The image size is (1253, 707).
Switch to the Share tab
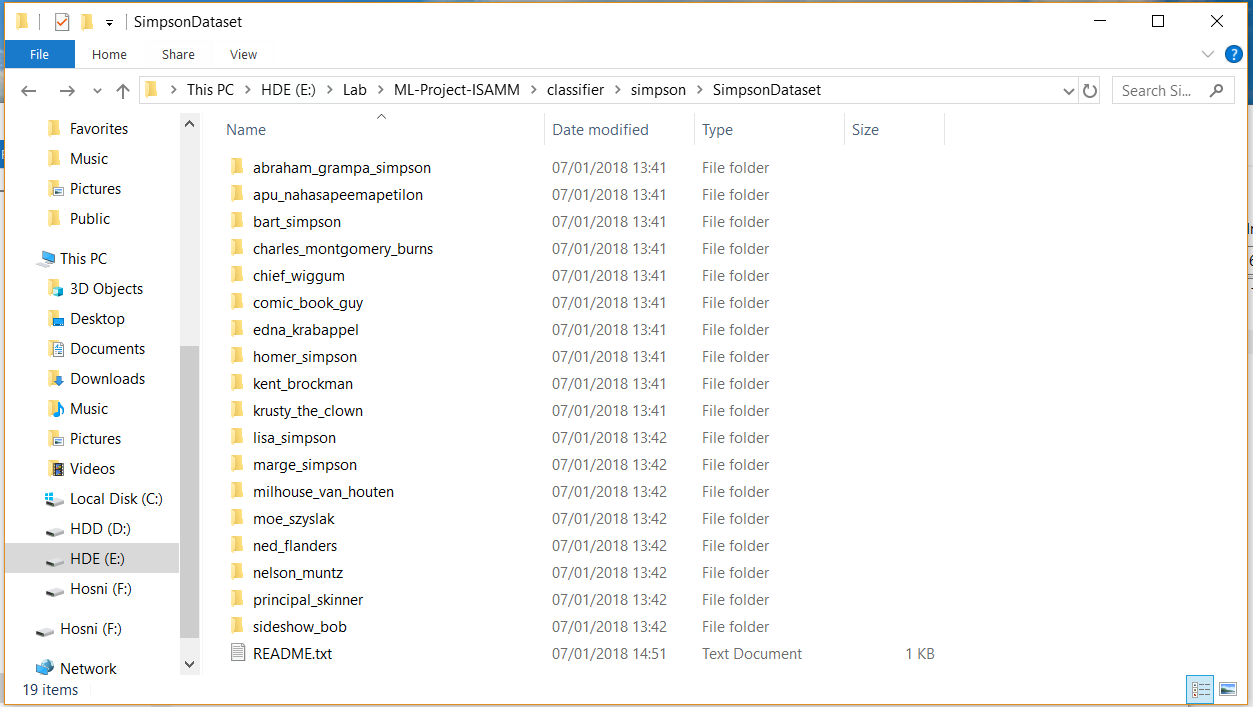coord(177,54)
